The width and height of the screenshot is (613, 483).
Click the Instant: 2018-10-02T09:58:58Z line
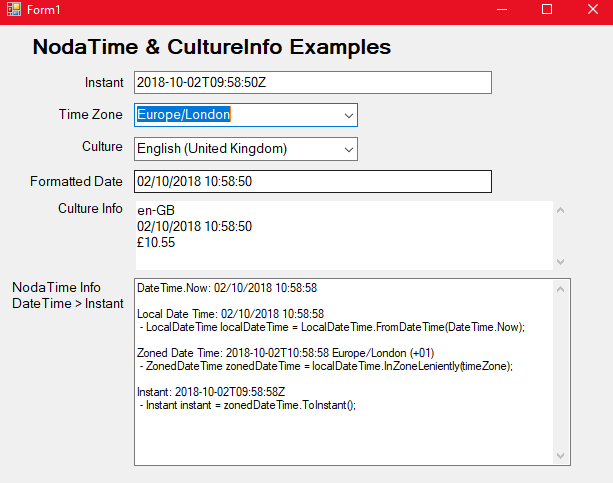pyautogui.click(x=211, y=392)
